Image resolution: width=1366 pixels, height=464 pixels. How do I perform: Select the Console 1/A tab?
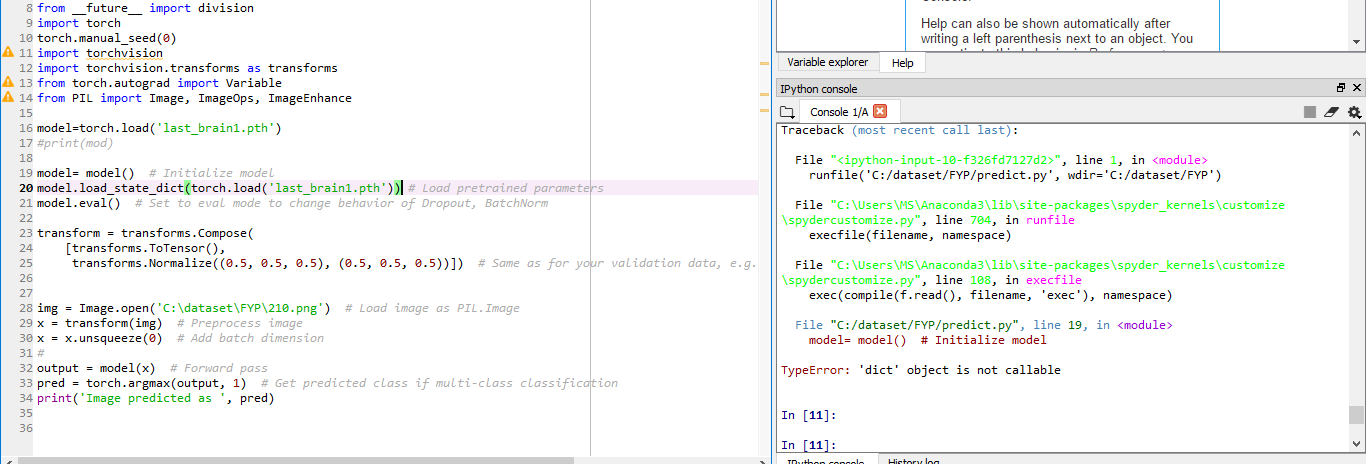840,112
